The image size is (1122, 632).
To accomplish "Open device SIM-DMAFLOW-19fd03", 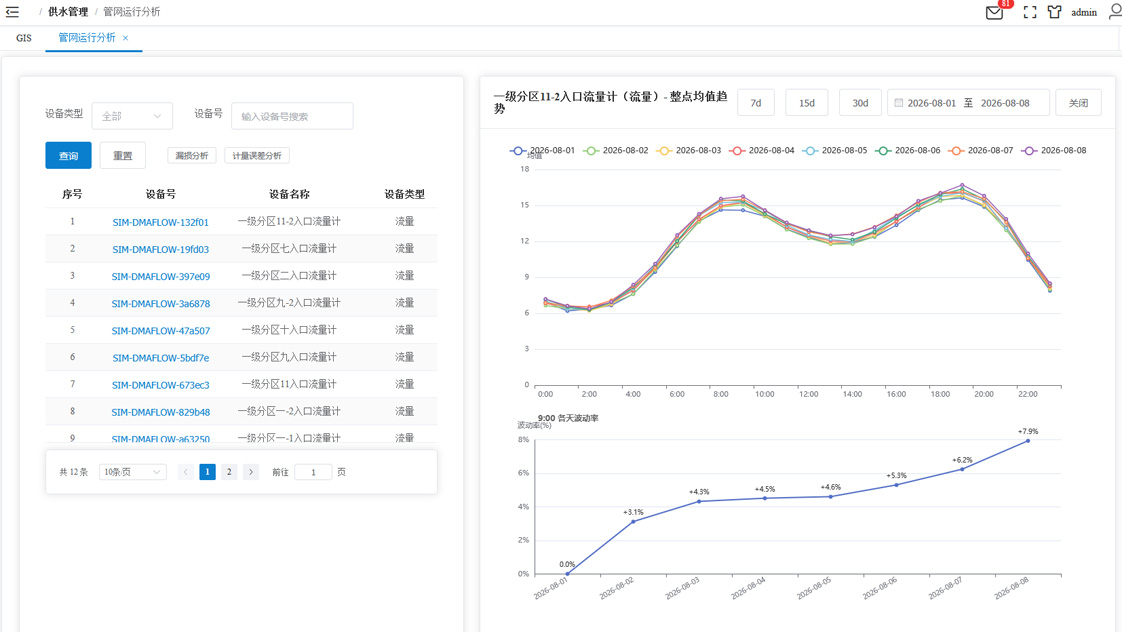I will [160, 249].
